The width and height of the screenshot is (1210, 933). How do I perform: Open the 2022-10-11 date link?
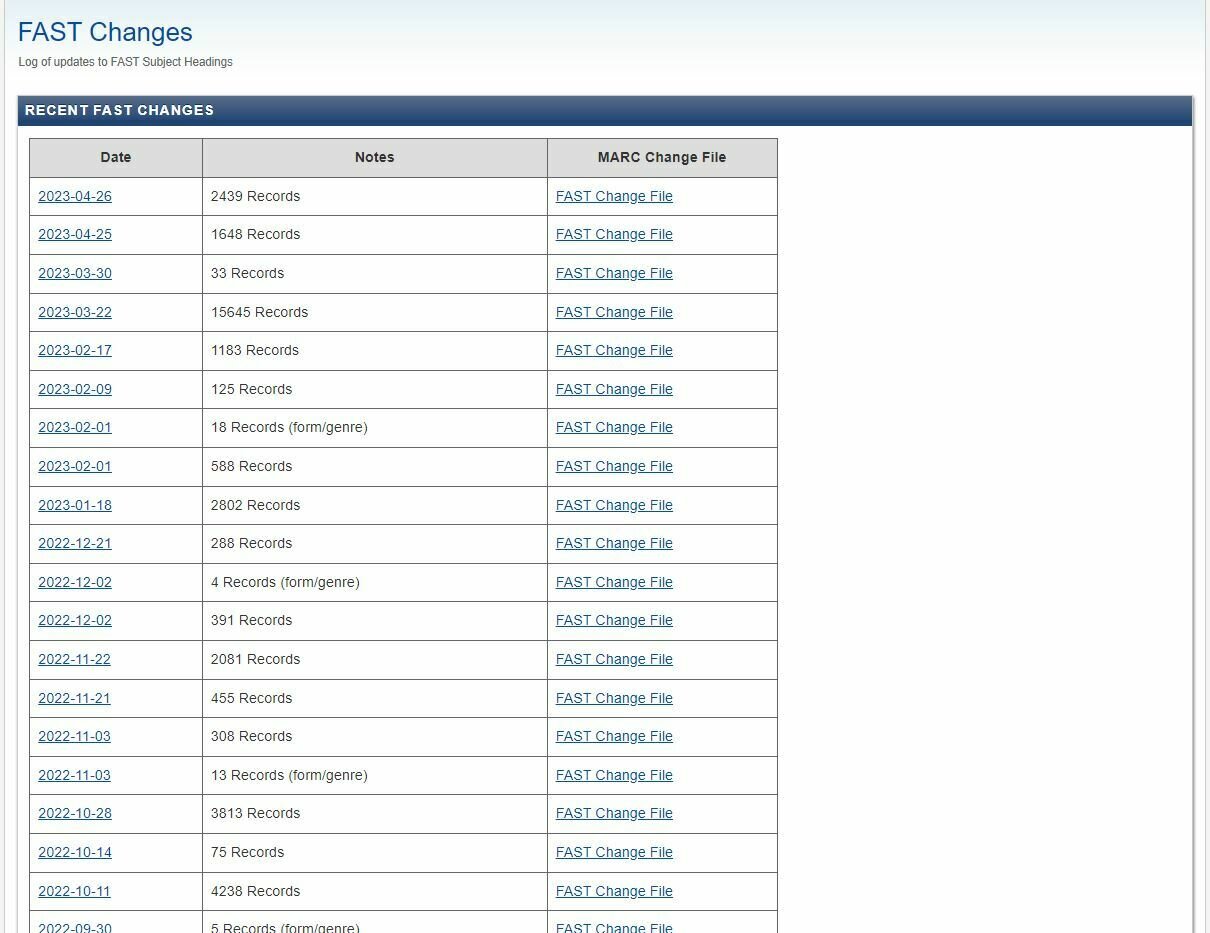[75, 891]
